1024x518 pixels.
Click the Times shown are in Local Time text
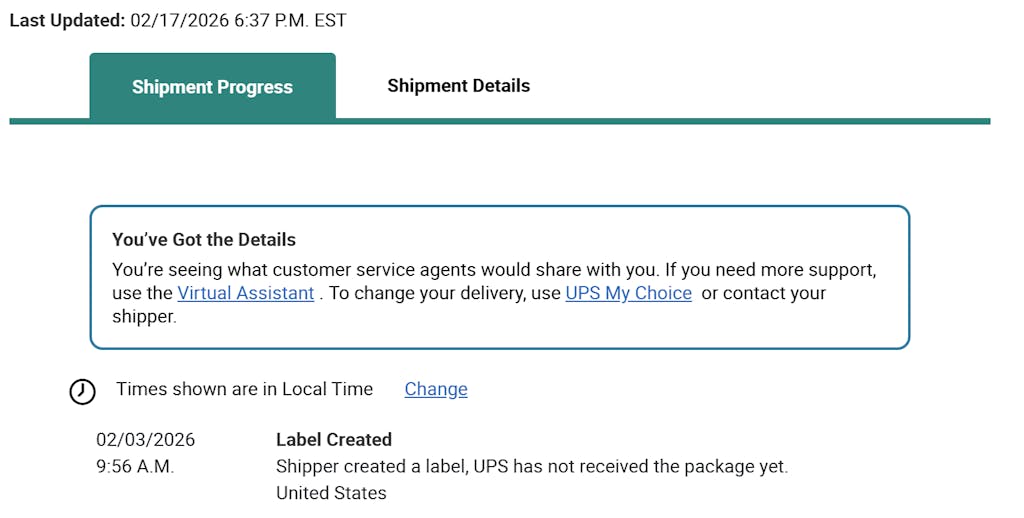[x=244, y=389]
